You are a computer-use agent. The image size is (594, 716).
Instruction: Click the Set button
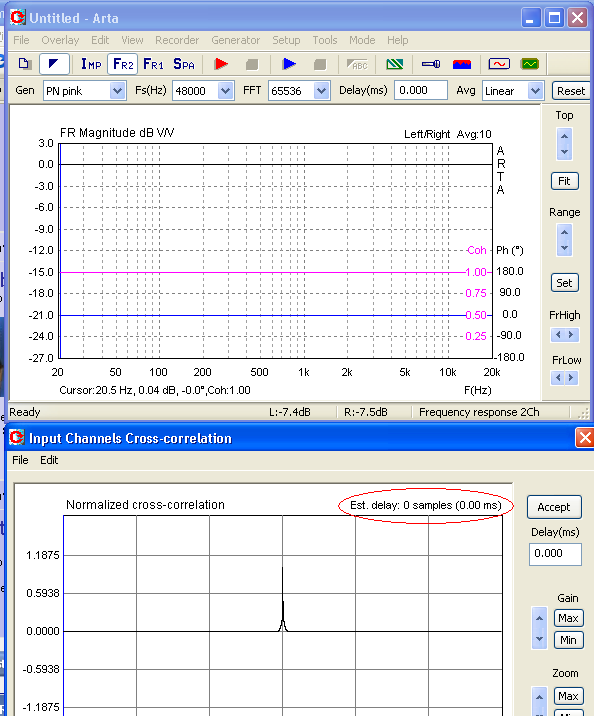[x=564, y=283]
